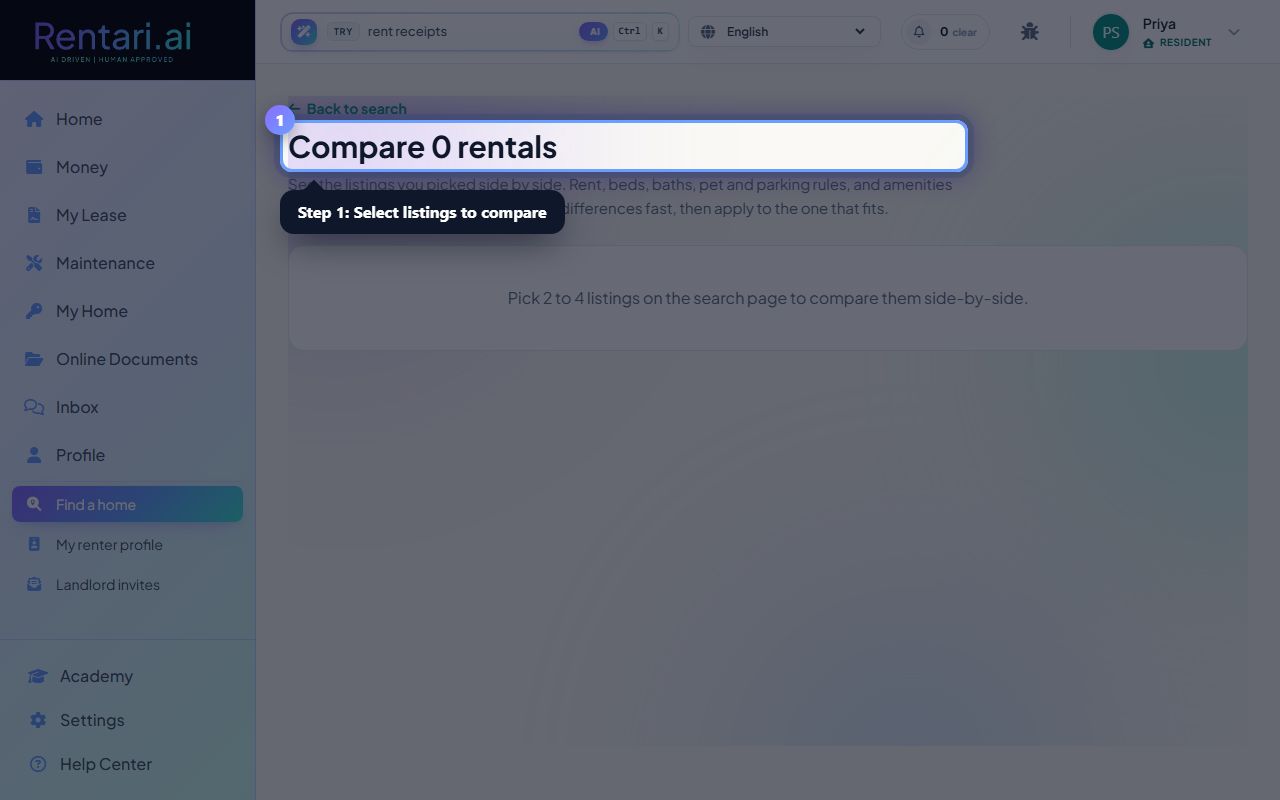This screenshot has height=800, width=1280.
Task: Click the Maintenance tools icon
Action: 34,263
